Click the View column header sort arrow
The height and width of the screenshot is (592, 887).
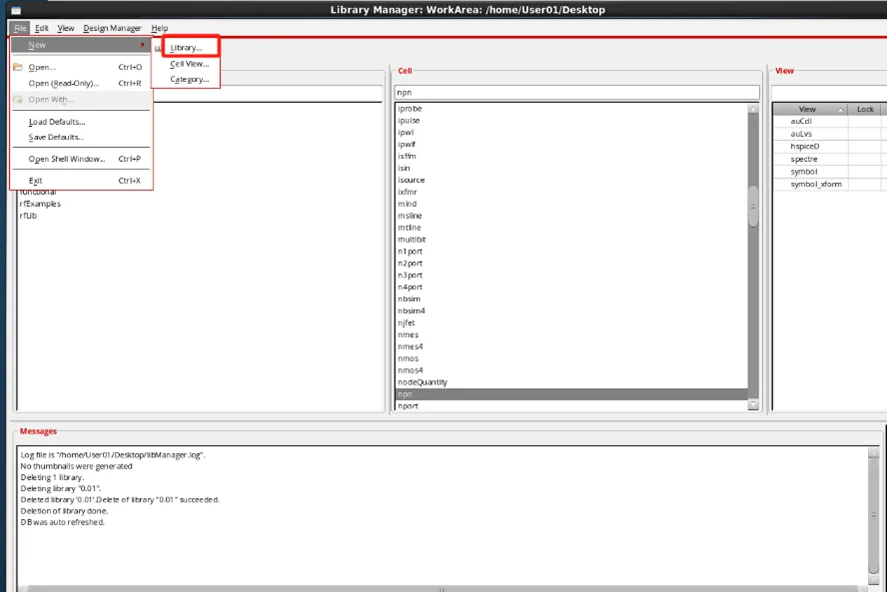coord(840,109)
